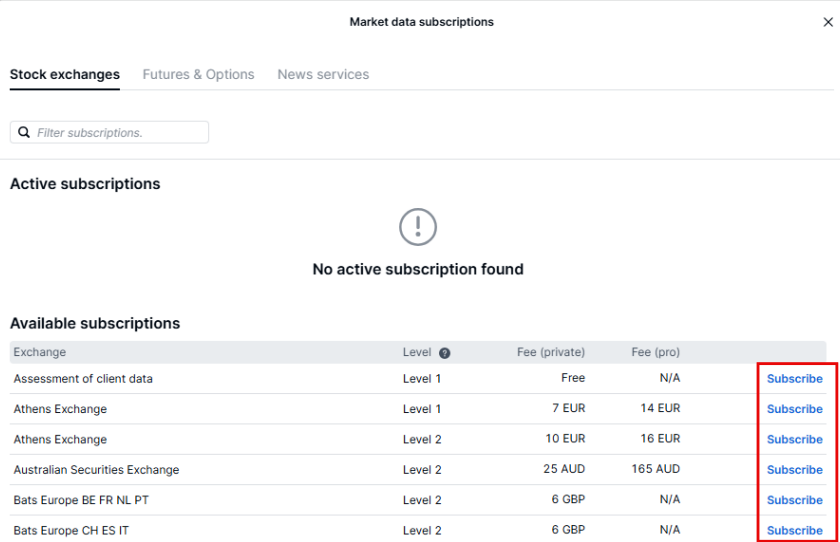Subscribe to Assessment of client data

[x=794, y=379]
